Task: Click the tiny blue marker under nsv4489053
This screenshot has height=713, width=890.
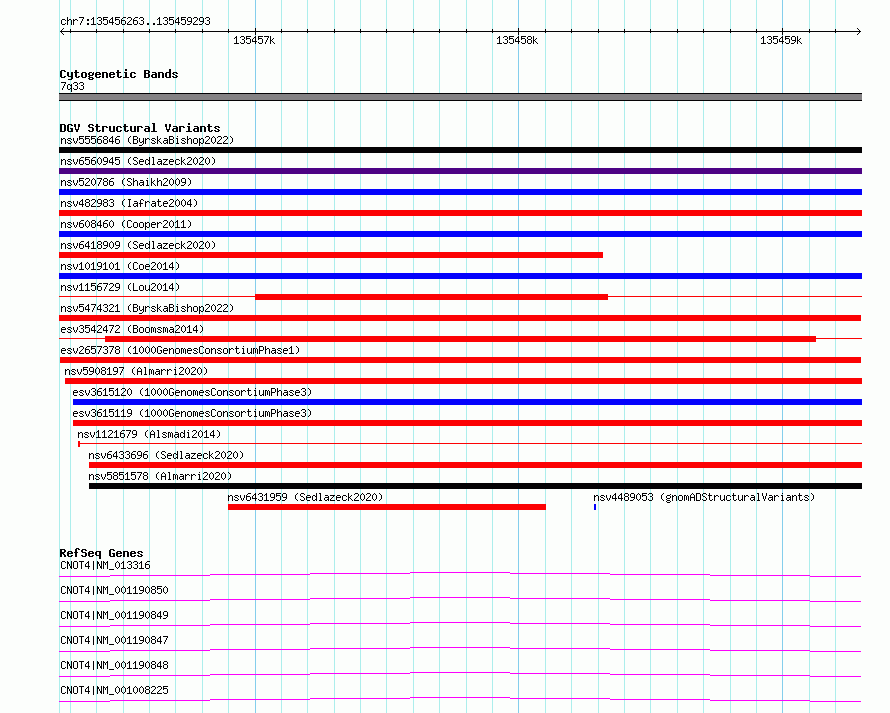Action: (x=595, y=507)
